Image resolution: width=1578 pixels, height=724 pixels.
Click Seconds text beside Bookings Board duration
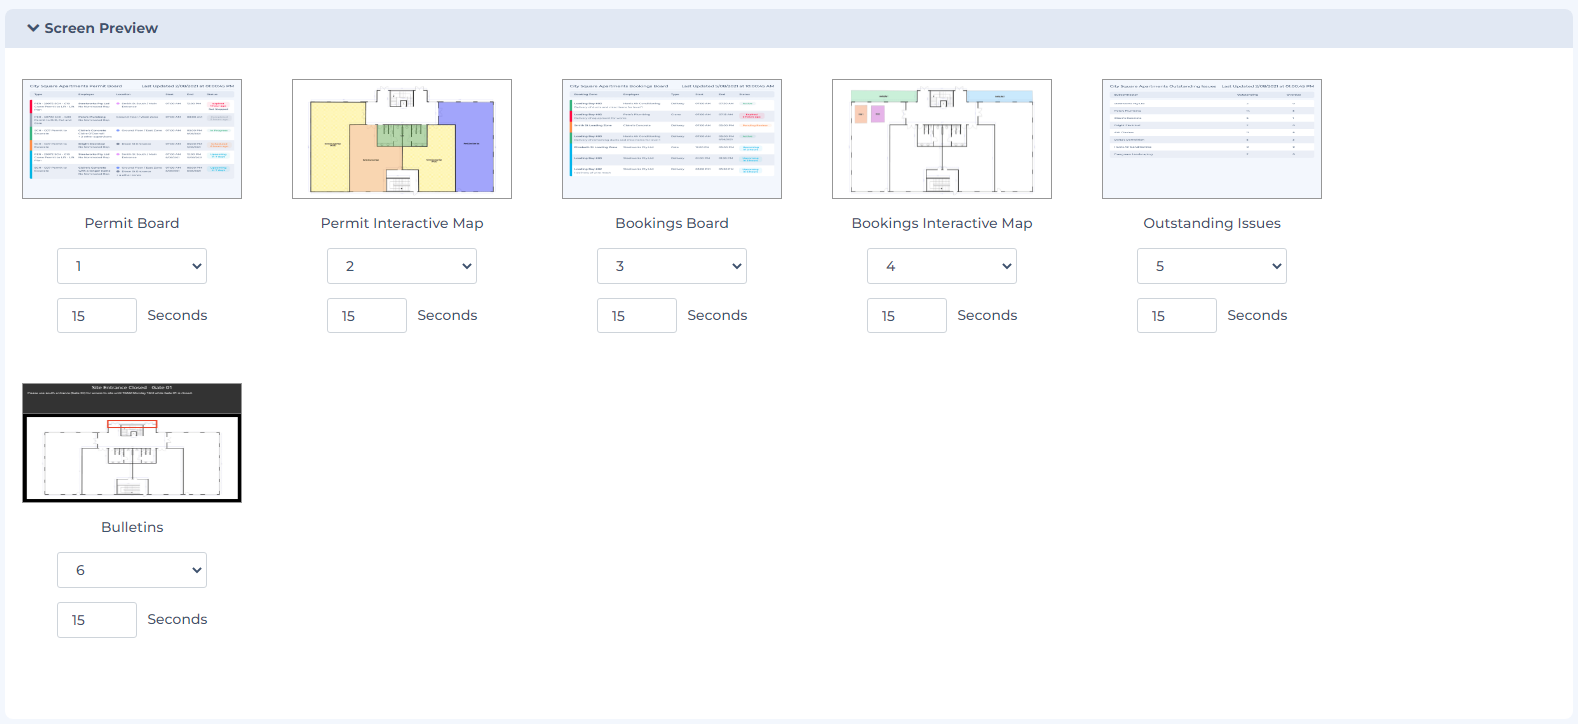(x=717, y=315)
